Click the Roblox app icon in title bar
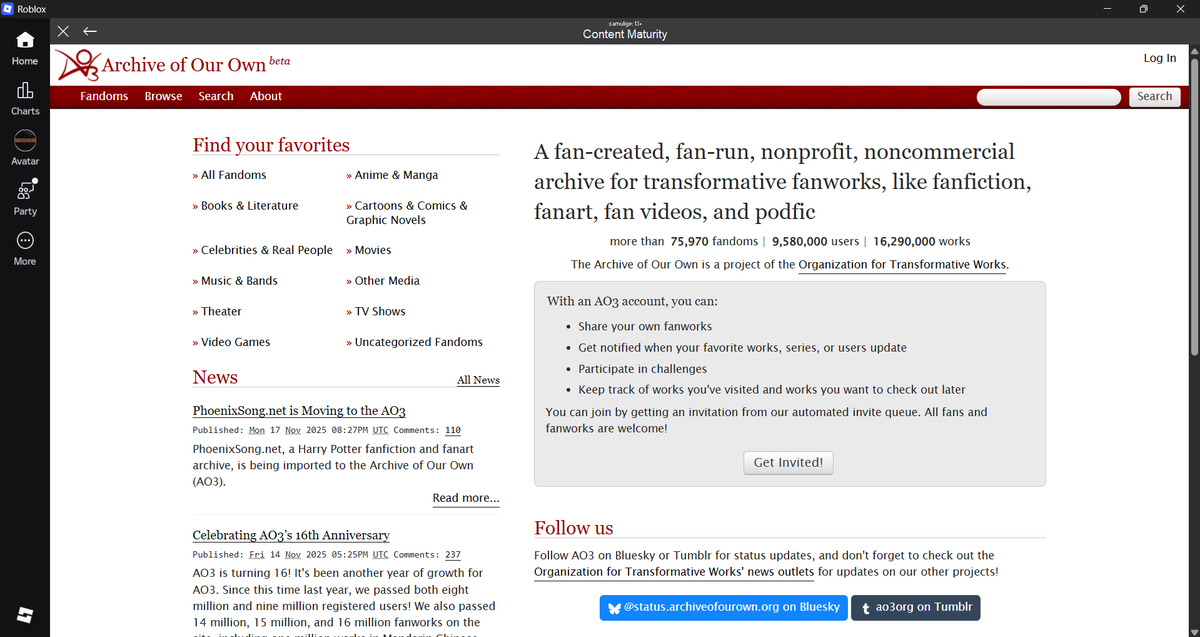The image size is (1200, 637). pyautogui.click(x=8, y=8)
